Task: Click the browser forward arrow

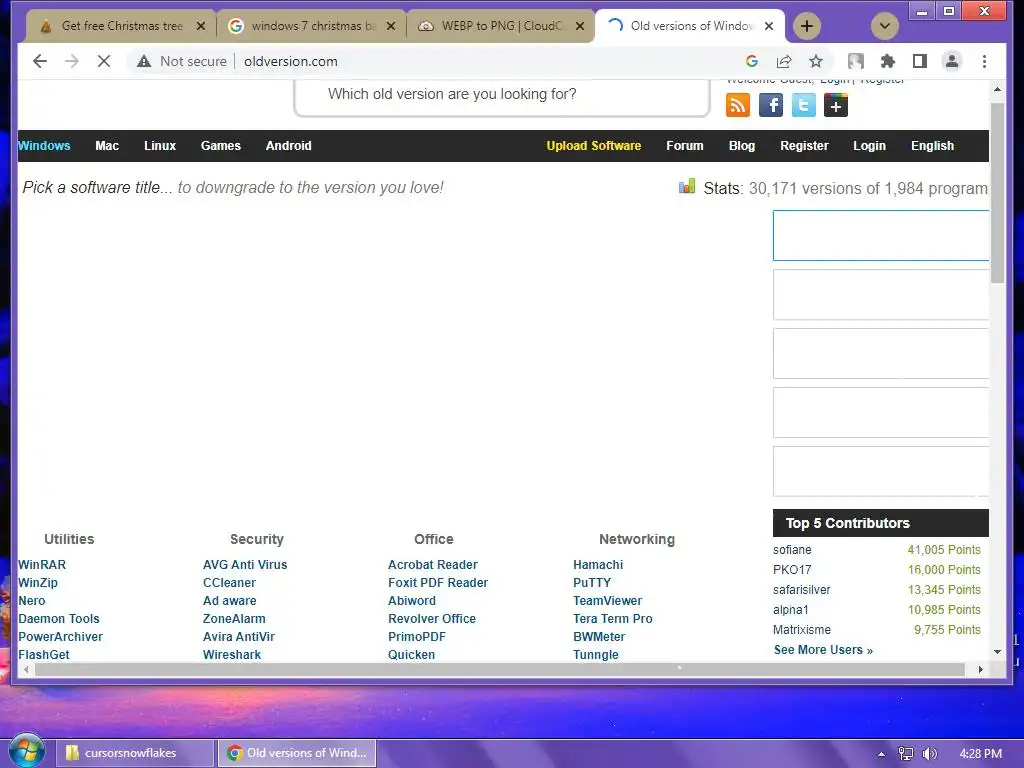Action: click(72, 61)
